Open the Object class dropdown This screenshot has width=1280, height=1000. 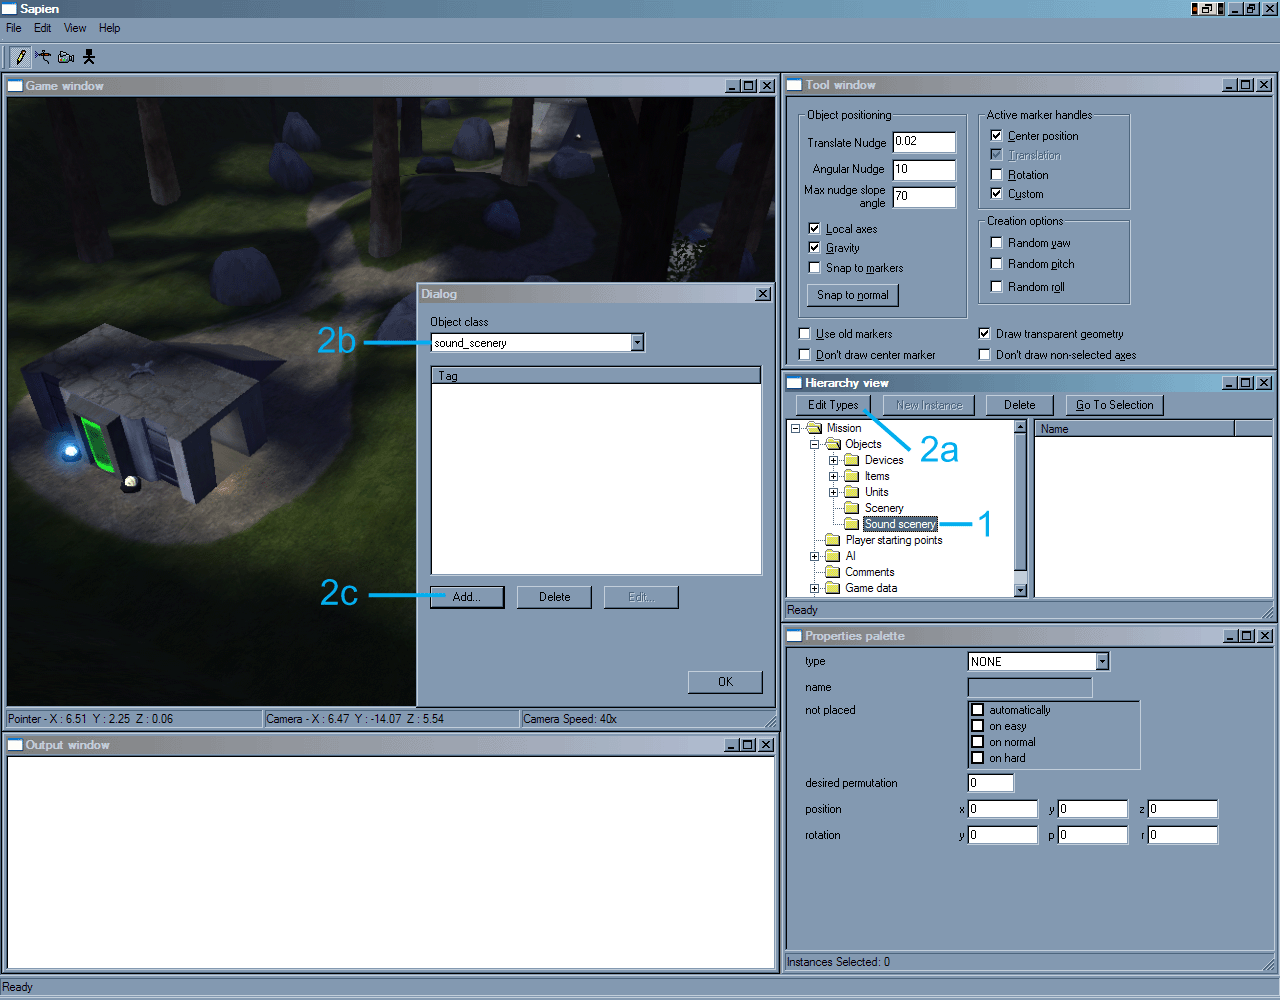tap(637, 343)
